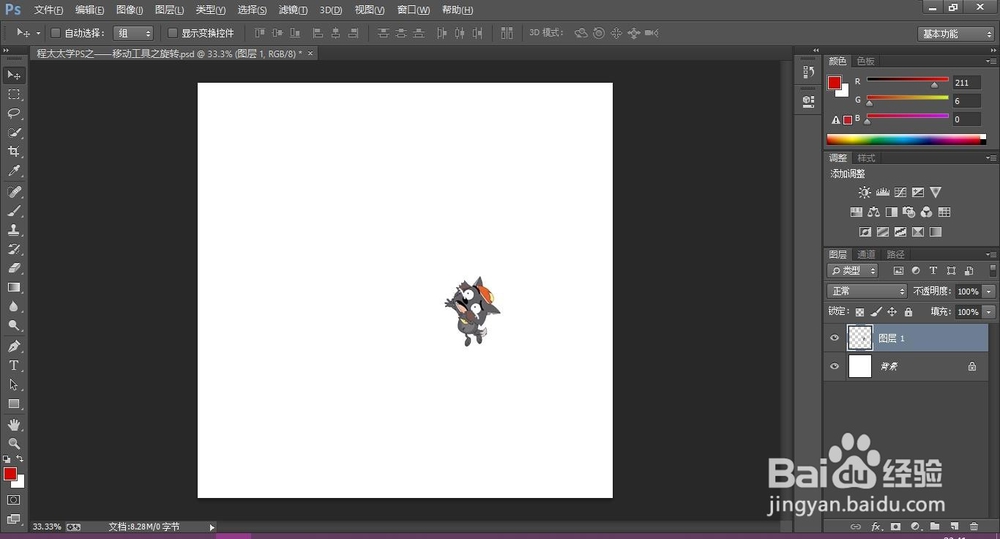Delete layer with trash icon

tap(974, 526)
